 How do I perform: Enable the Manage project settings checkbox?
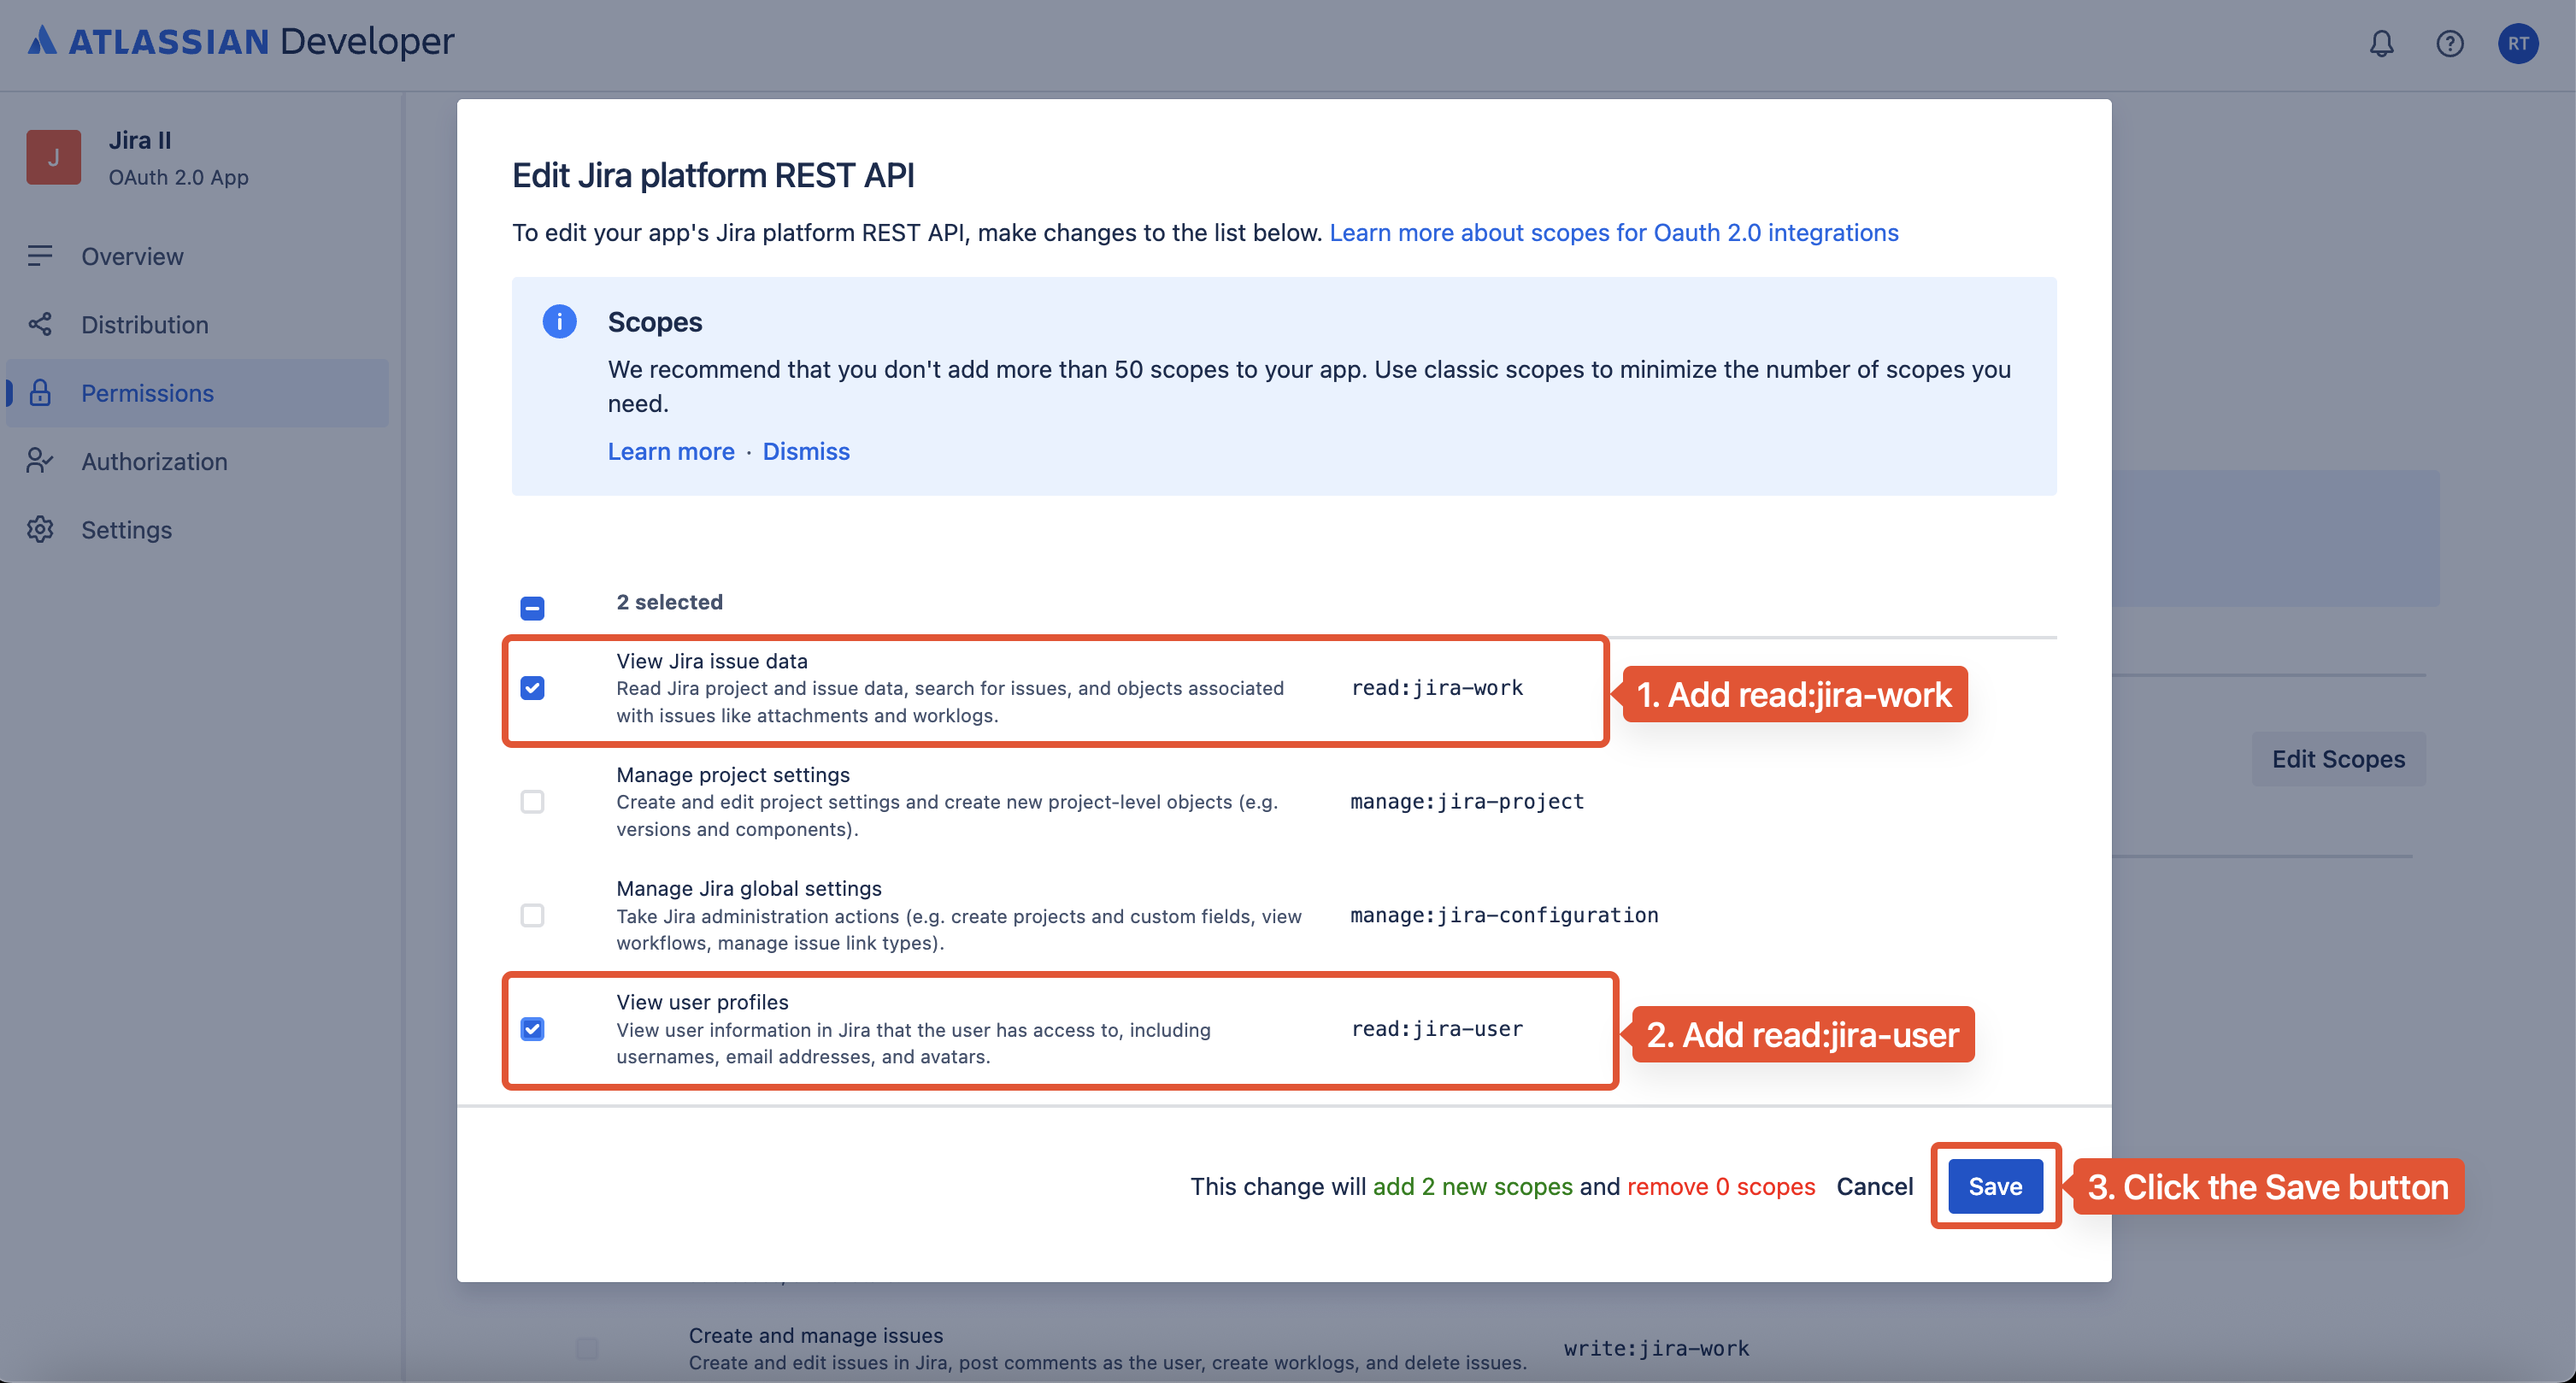point(532,801)
